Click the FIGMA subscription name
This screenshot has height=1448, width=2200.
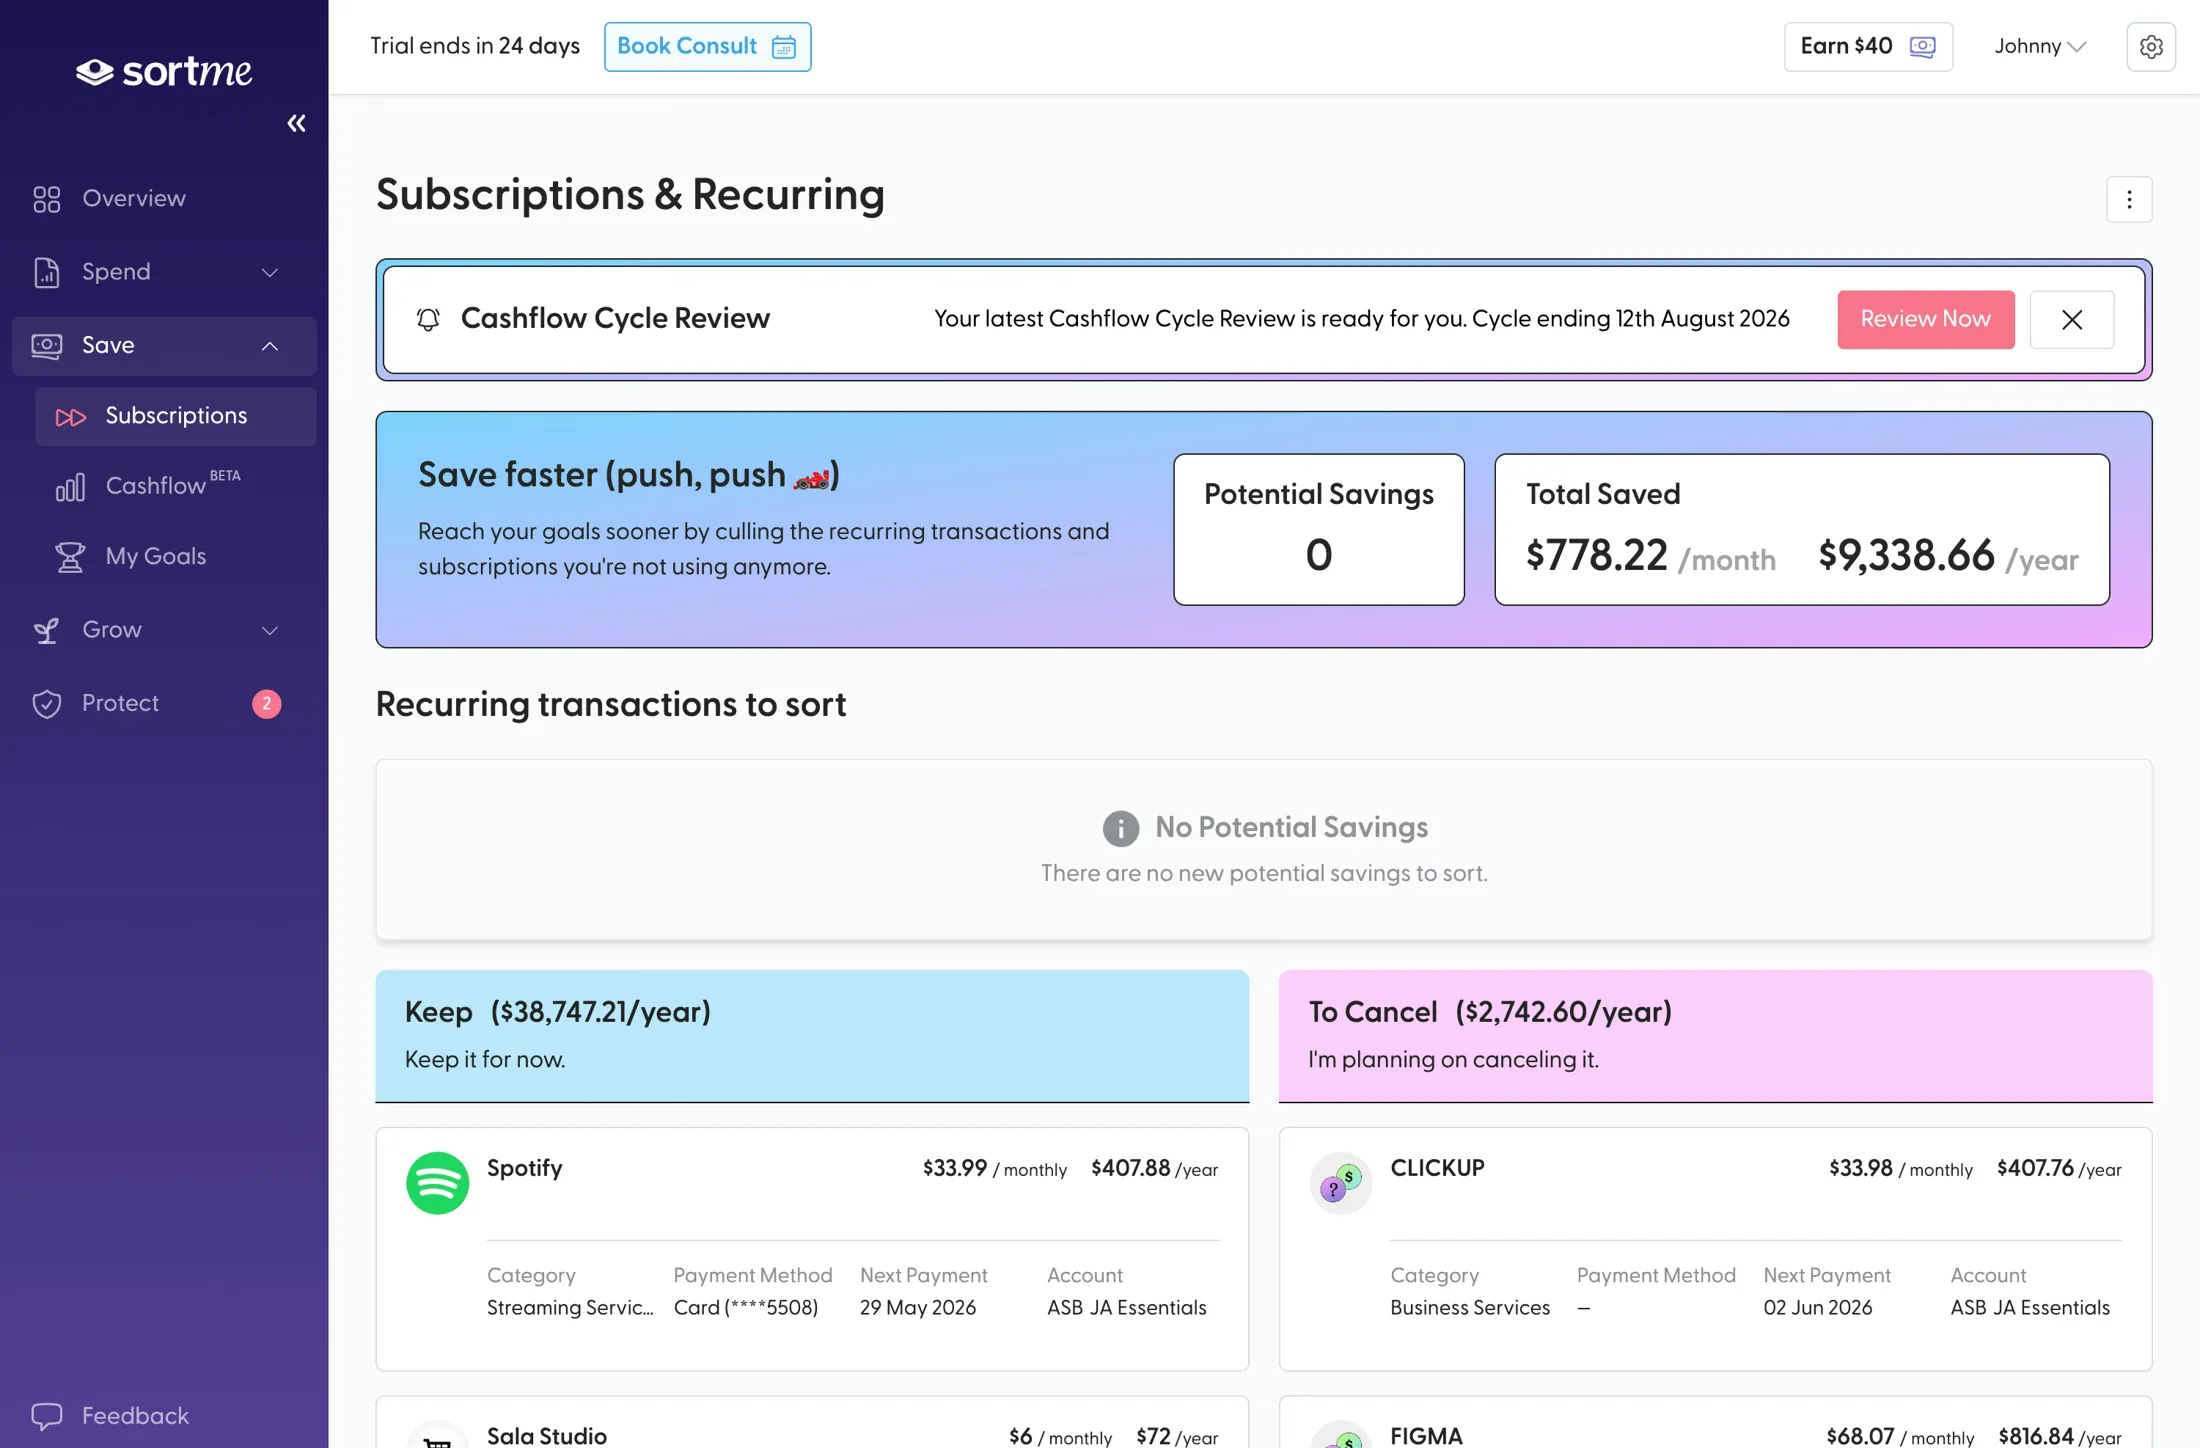[x=1426, y=1436]
